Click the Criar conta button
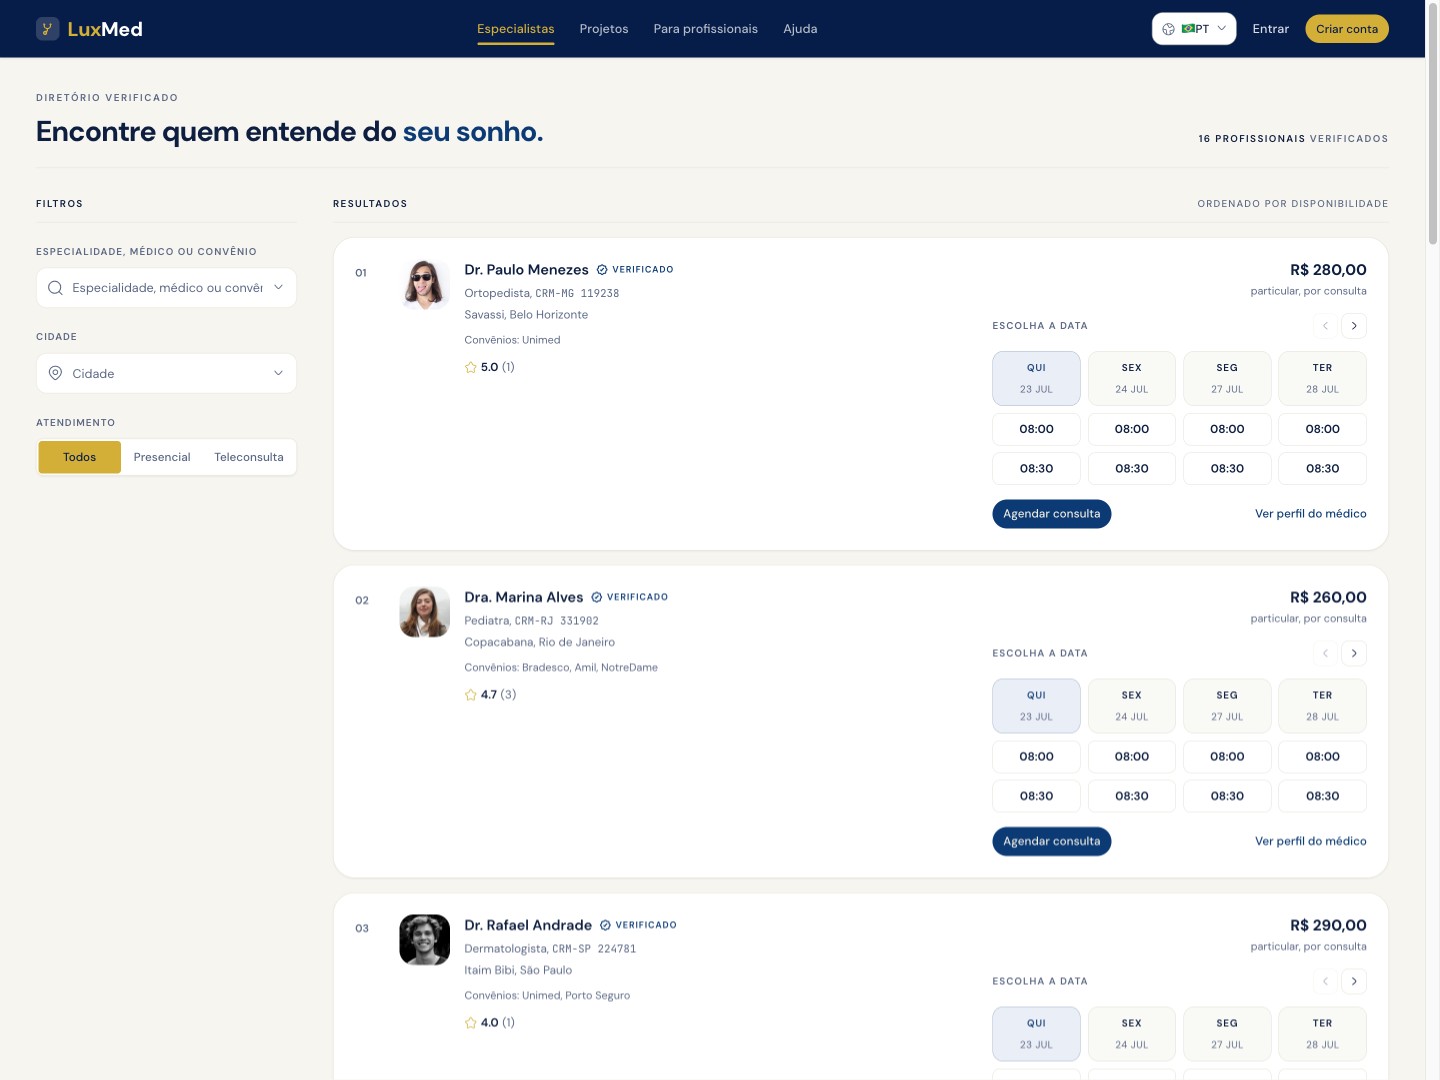Screen dimensions: 1440x1080 (1347, 29)
